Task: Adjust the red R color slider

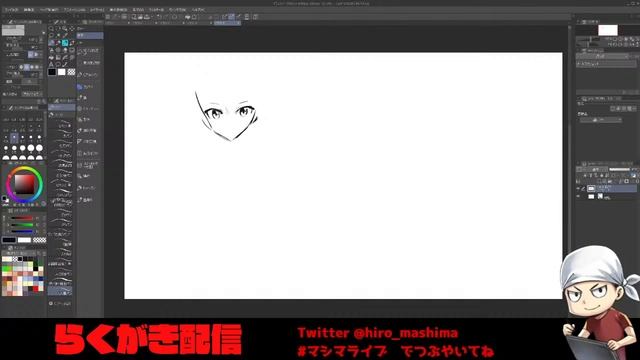Action: click(22, 218)
